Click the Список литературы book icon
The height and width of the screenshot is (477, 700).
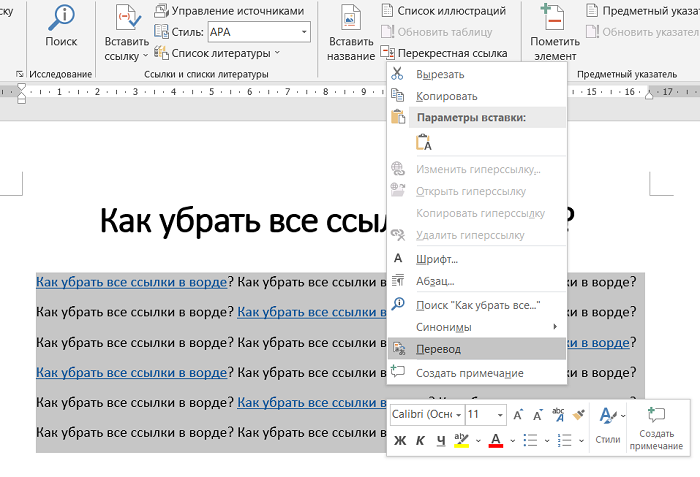(161, 52)
